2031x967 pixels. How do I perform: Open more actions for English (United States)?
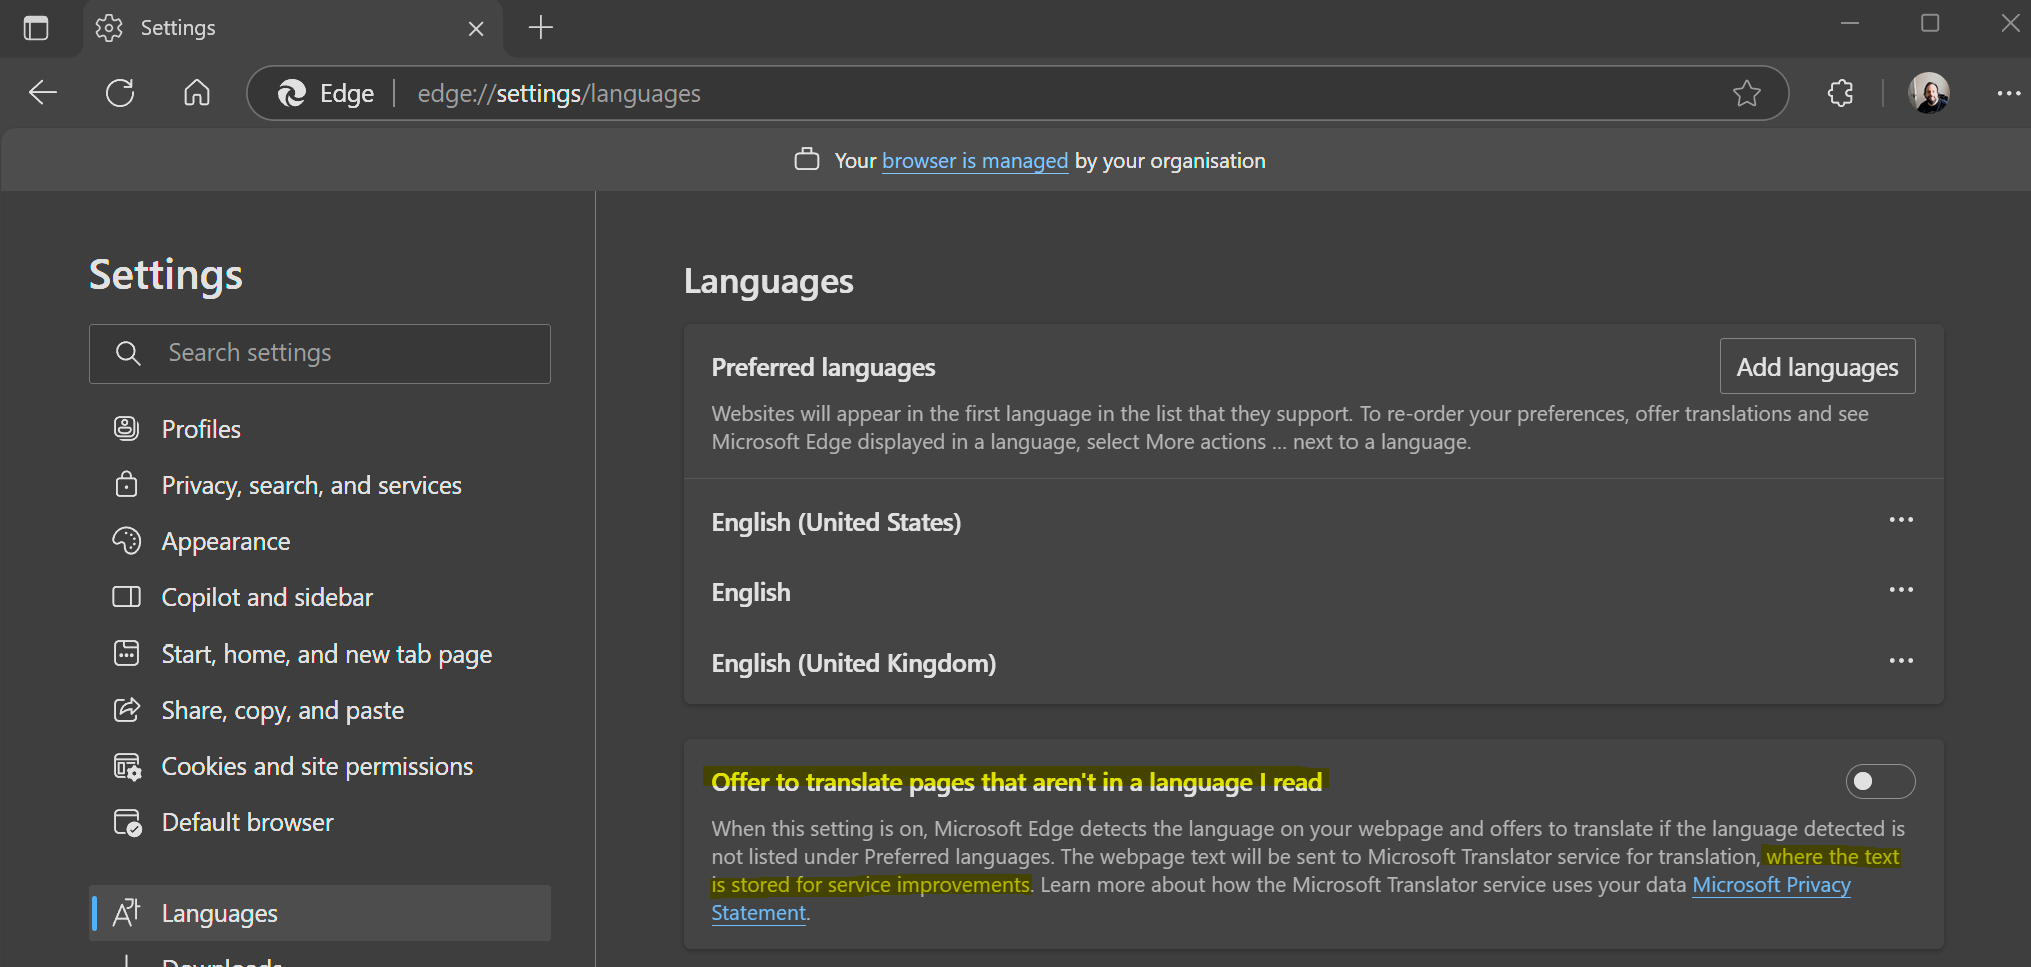pyautogui.click(x=1900, y=520)
